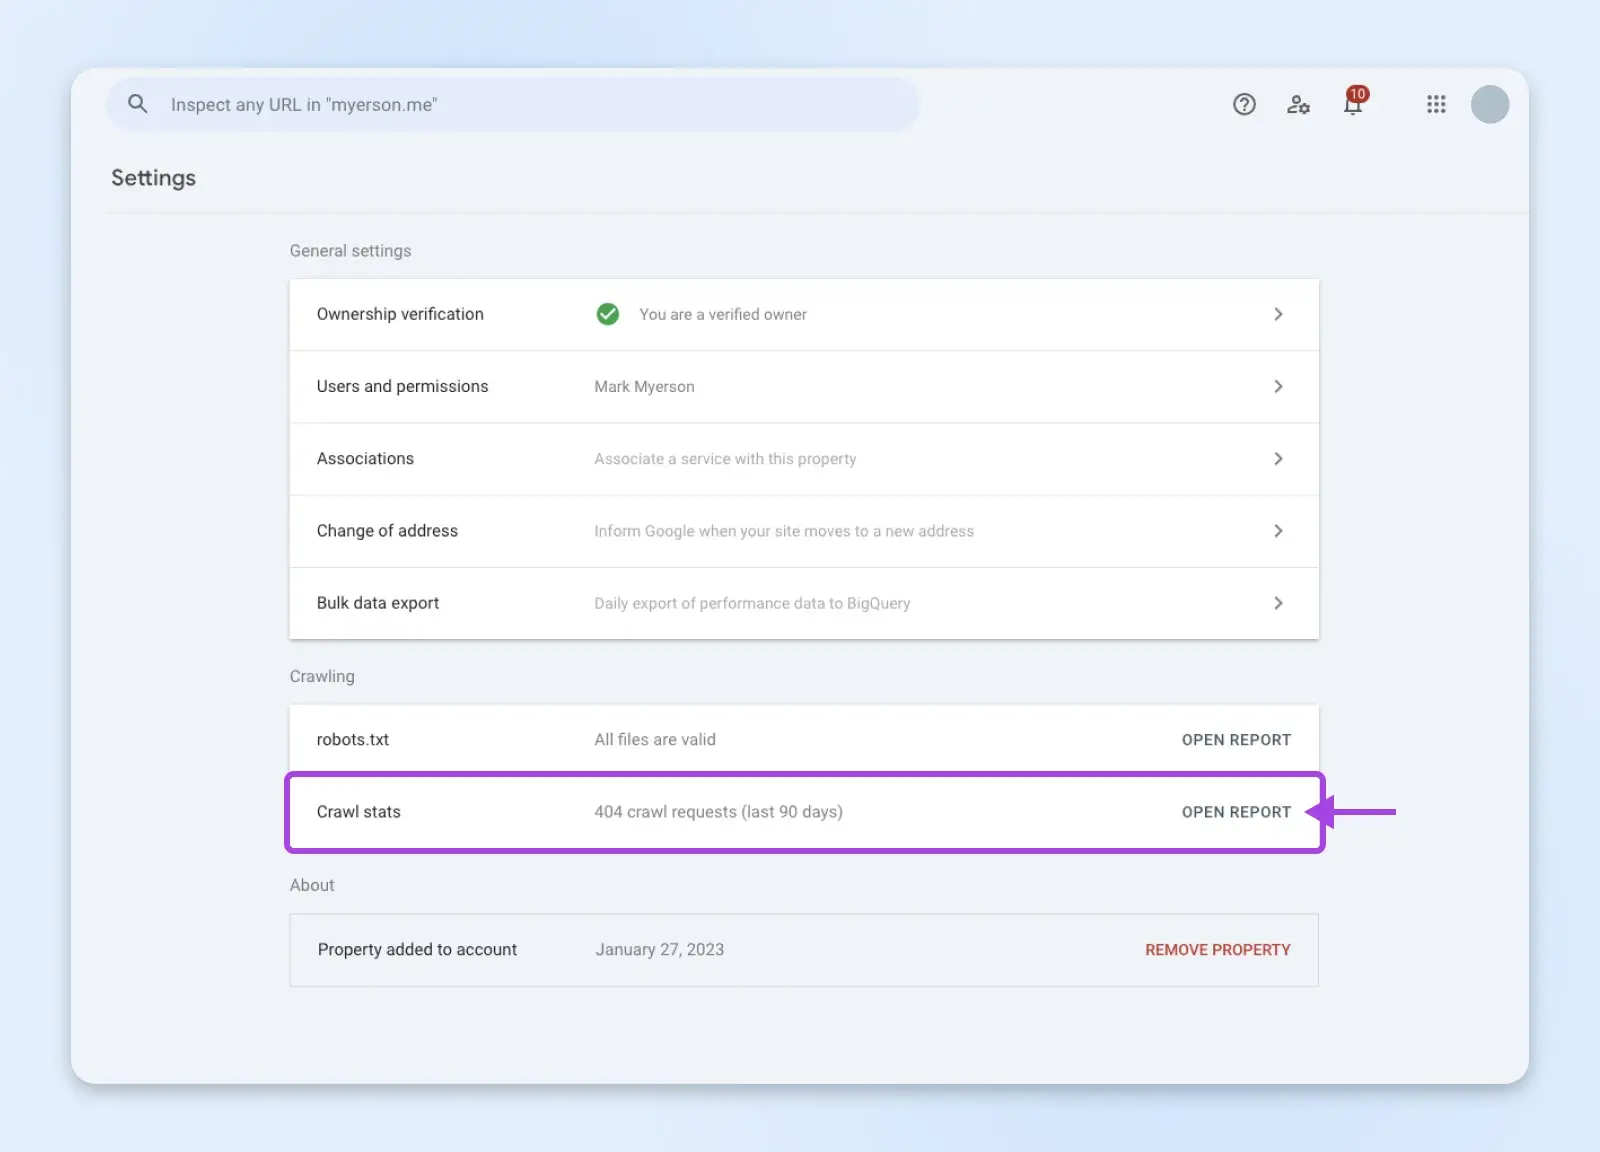
Task: Click the Mark Myerson user entry
Action: click(644, 387)
